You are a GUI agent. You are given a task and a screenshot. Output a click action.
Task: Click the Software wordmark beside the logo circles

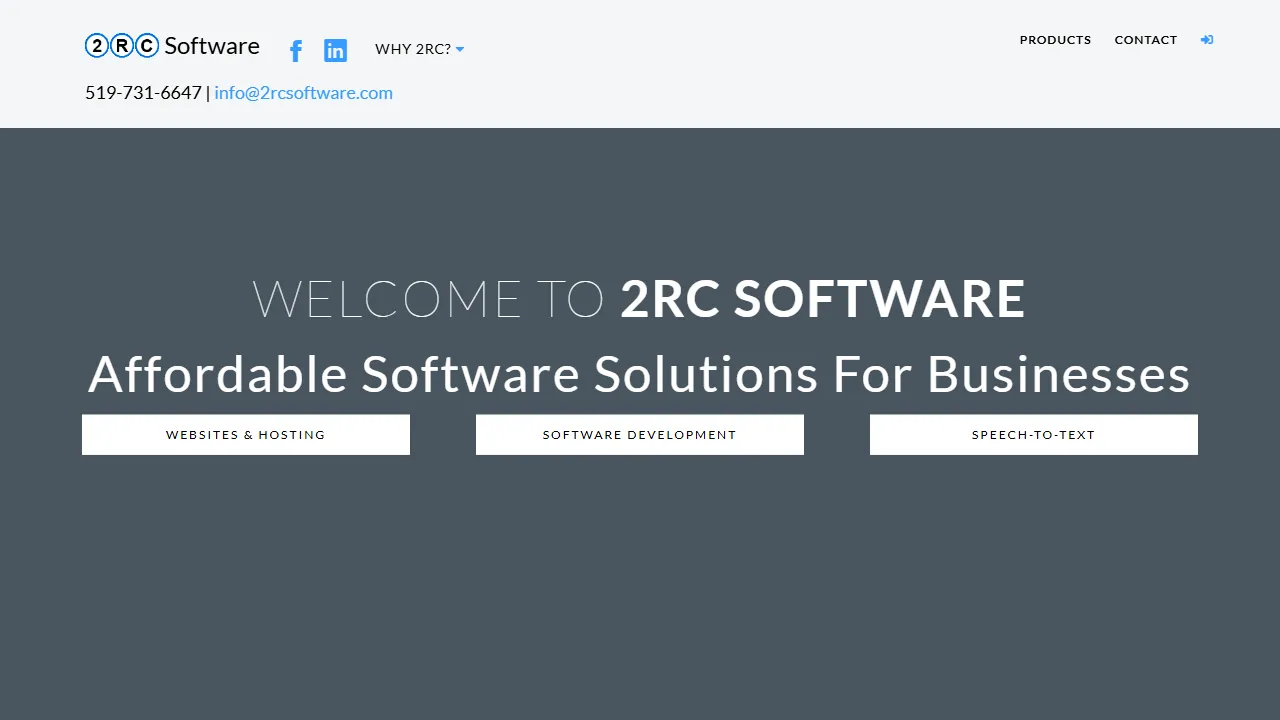point(213,45)
